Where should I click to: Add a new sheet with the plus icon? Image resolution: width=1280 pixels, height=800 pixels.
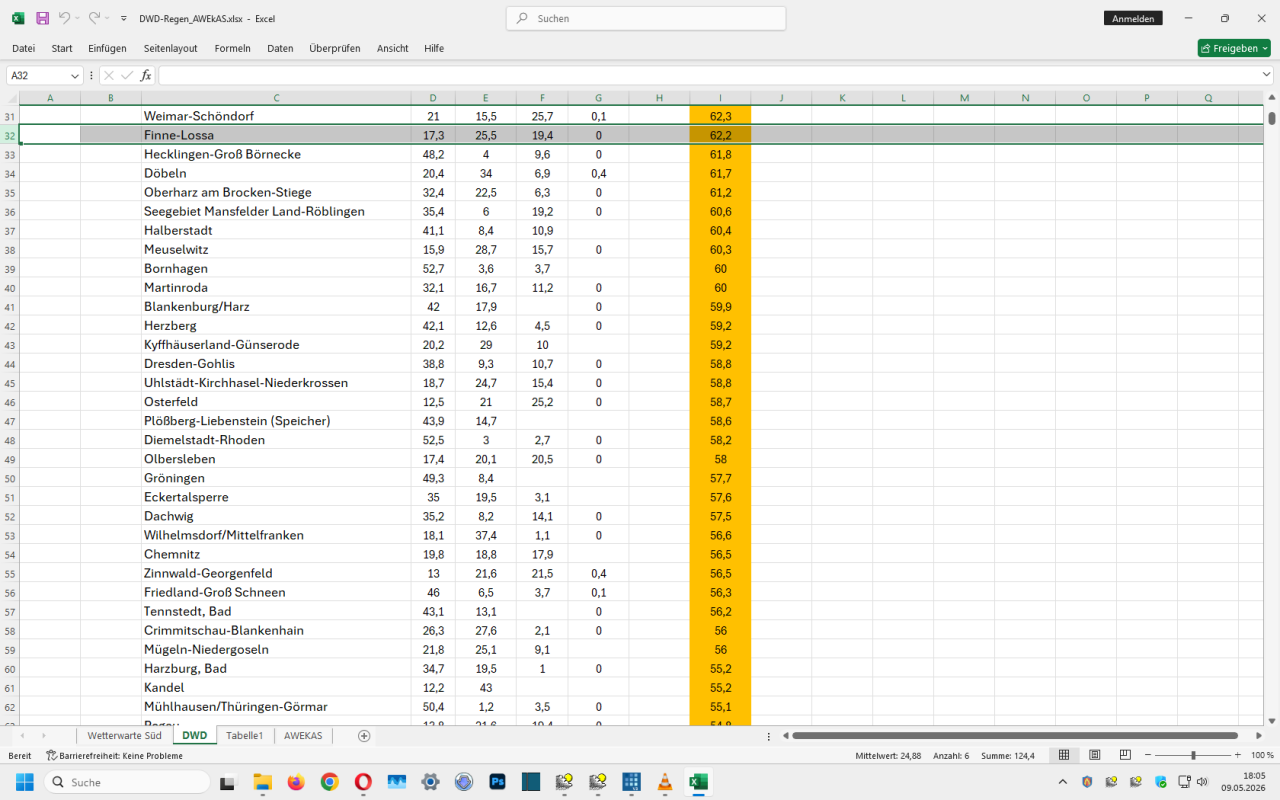(364, 735)
